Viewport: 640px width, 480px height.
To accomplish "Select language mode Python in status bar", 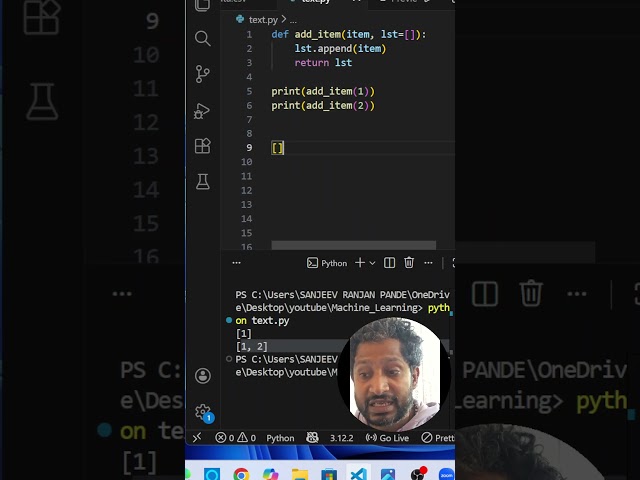I will pyautogui.click(x=280, y=438).
